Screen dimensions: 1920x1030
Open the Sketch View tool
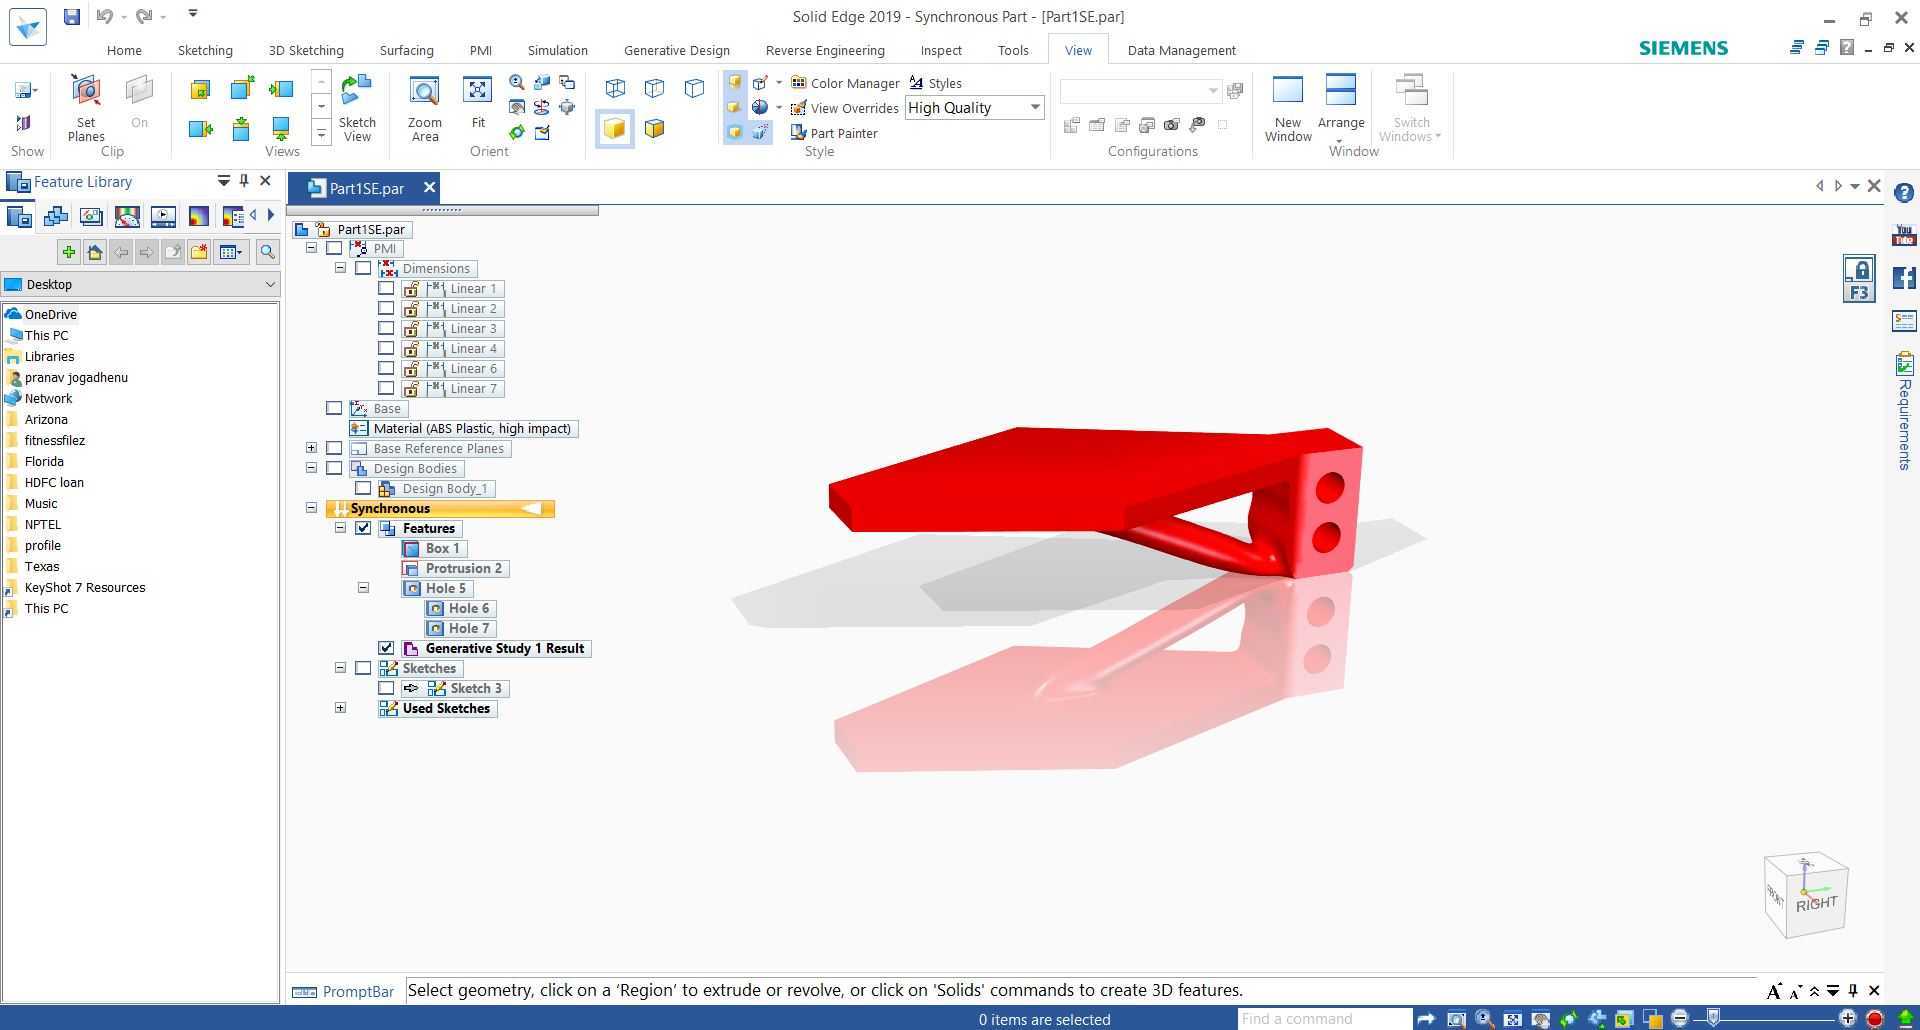357,108
